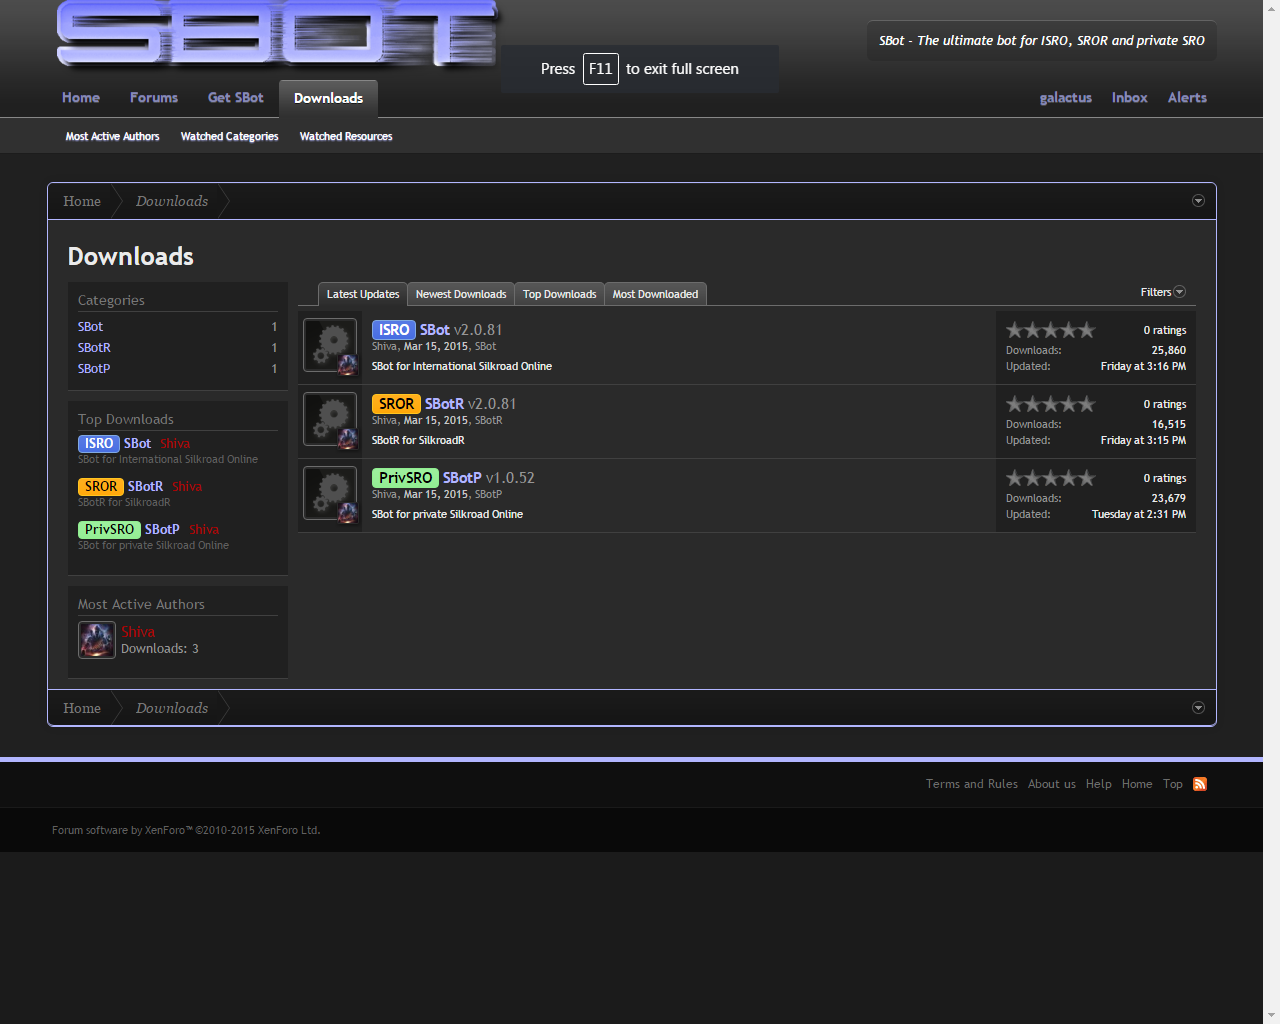Click Home in the bottom breadcrumb
The height and width of the screenshot is (1024, 1280).
click(x=82, y=708)
